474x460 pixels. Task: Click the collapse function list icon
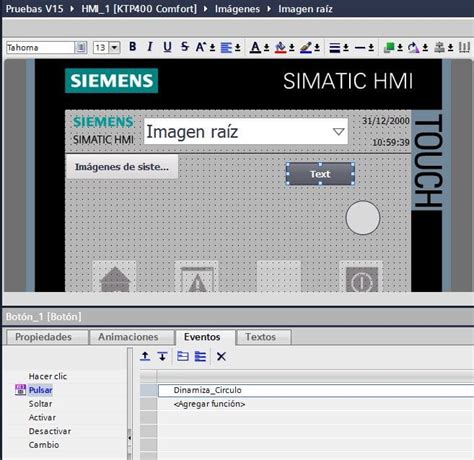[x=183, y=356]
